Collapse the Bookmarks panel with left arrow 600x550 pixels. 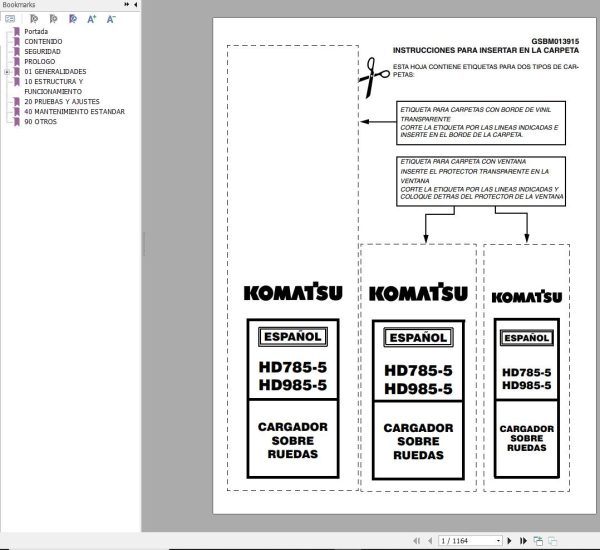[x=135, y=5]
